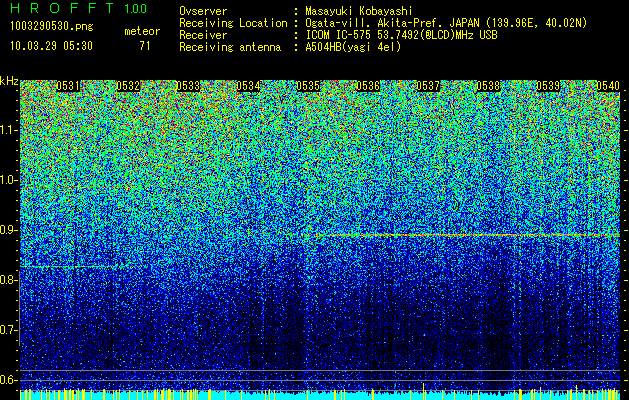
Task: Click the A504HB(yagi 4el) antenna text
Action: click(353, 47)
